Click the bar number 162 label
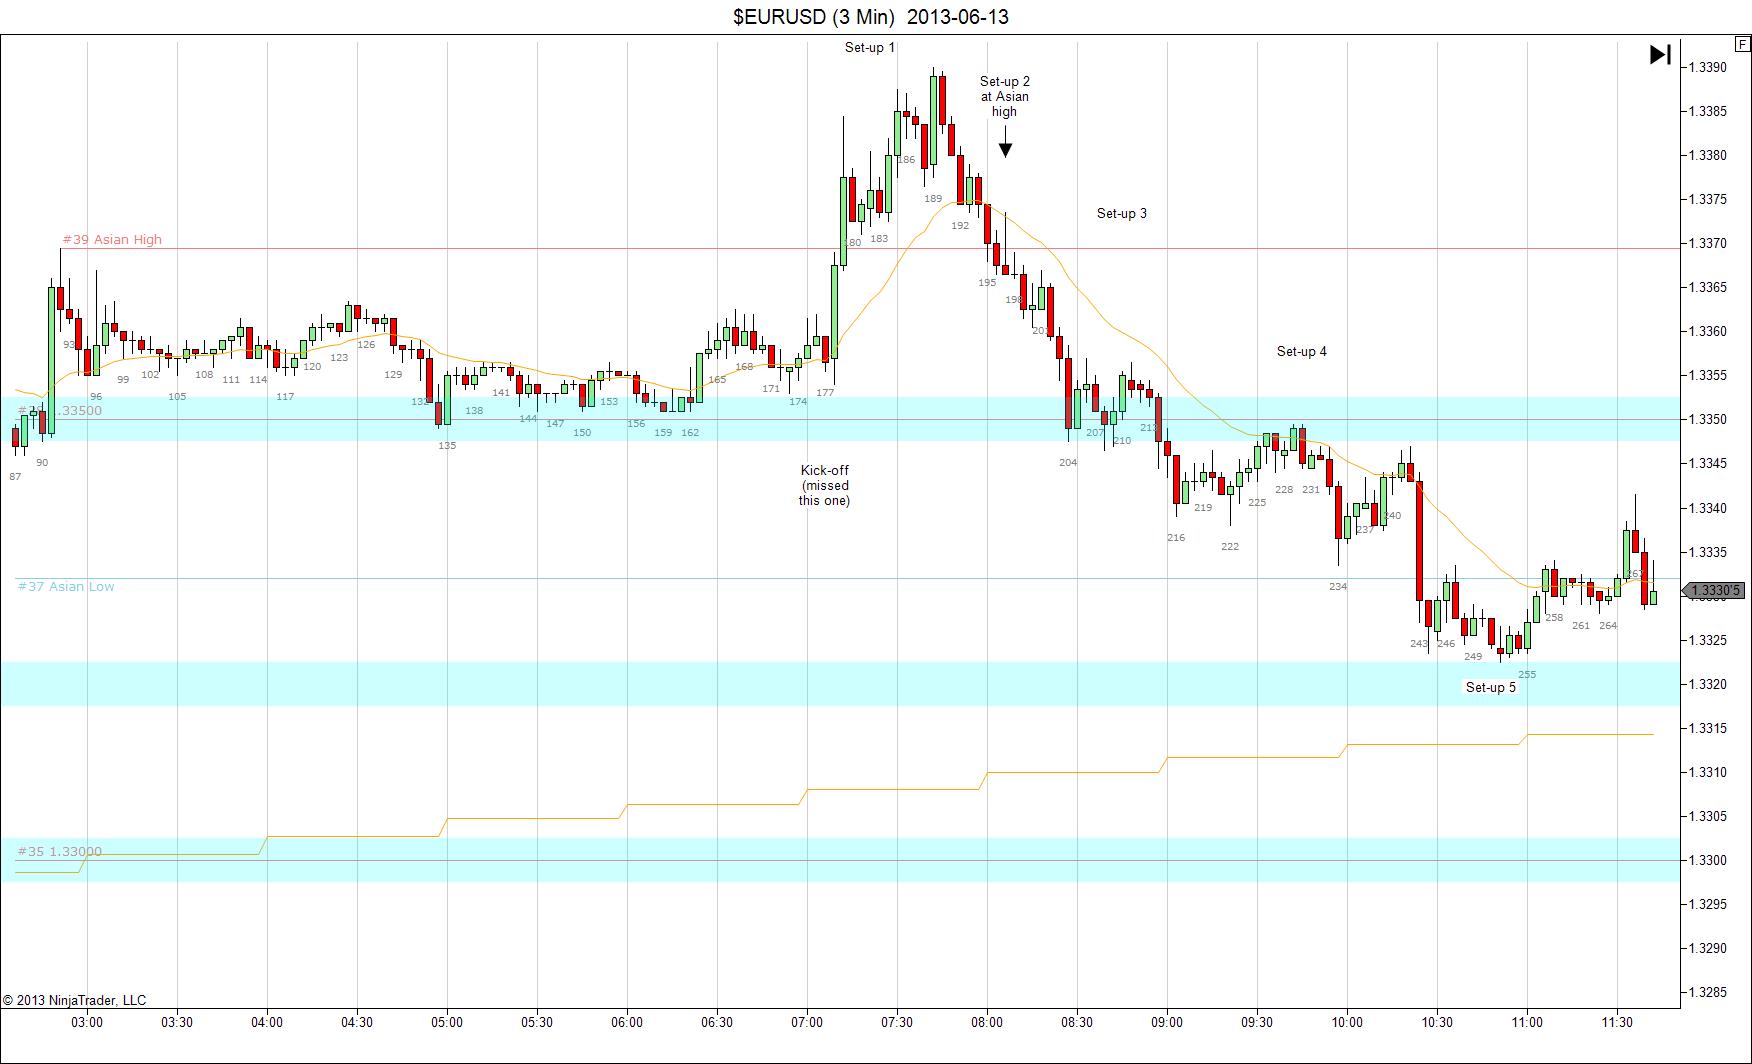This screenshot has width=1752, height=1064. 690,433
